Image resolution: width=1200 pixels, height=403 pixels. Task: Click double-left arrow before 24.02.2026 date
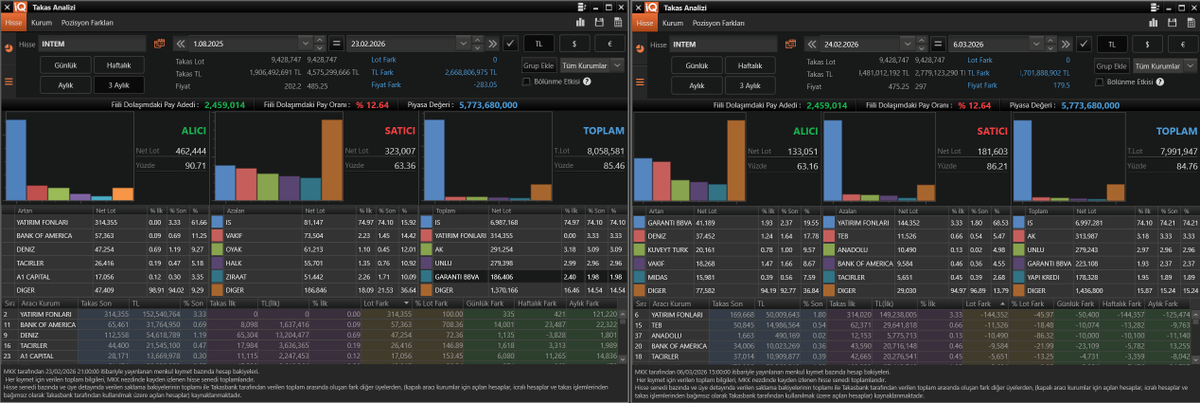click(x=812, y=44)
